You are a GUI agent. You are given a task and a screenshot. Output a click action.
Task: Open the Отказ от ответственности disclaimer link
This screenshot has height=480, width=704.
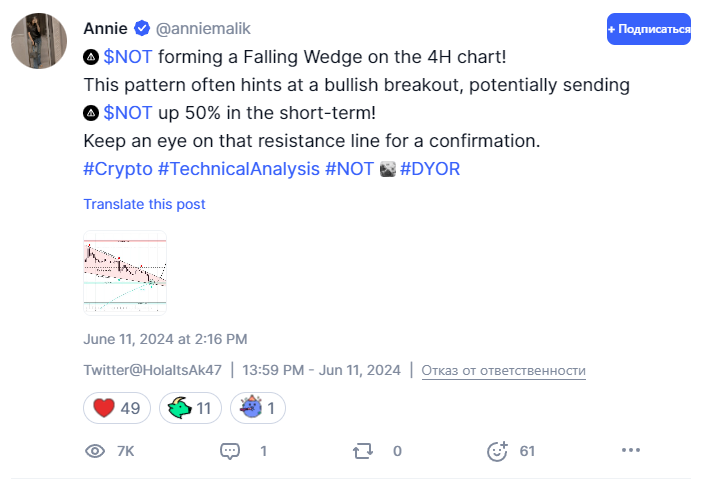[x=503, y=370]
